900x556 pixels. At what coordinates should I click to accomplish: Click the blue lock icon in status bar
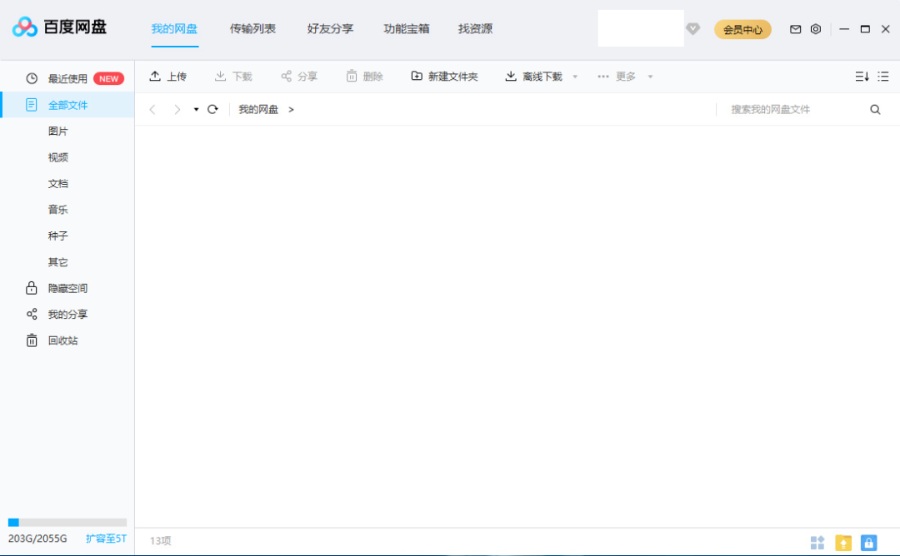868,542
